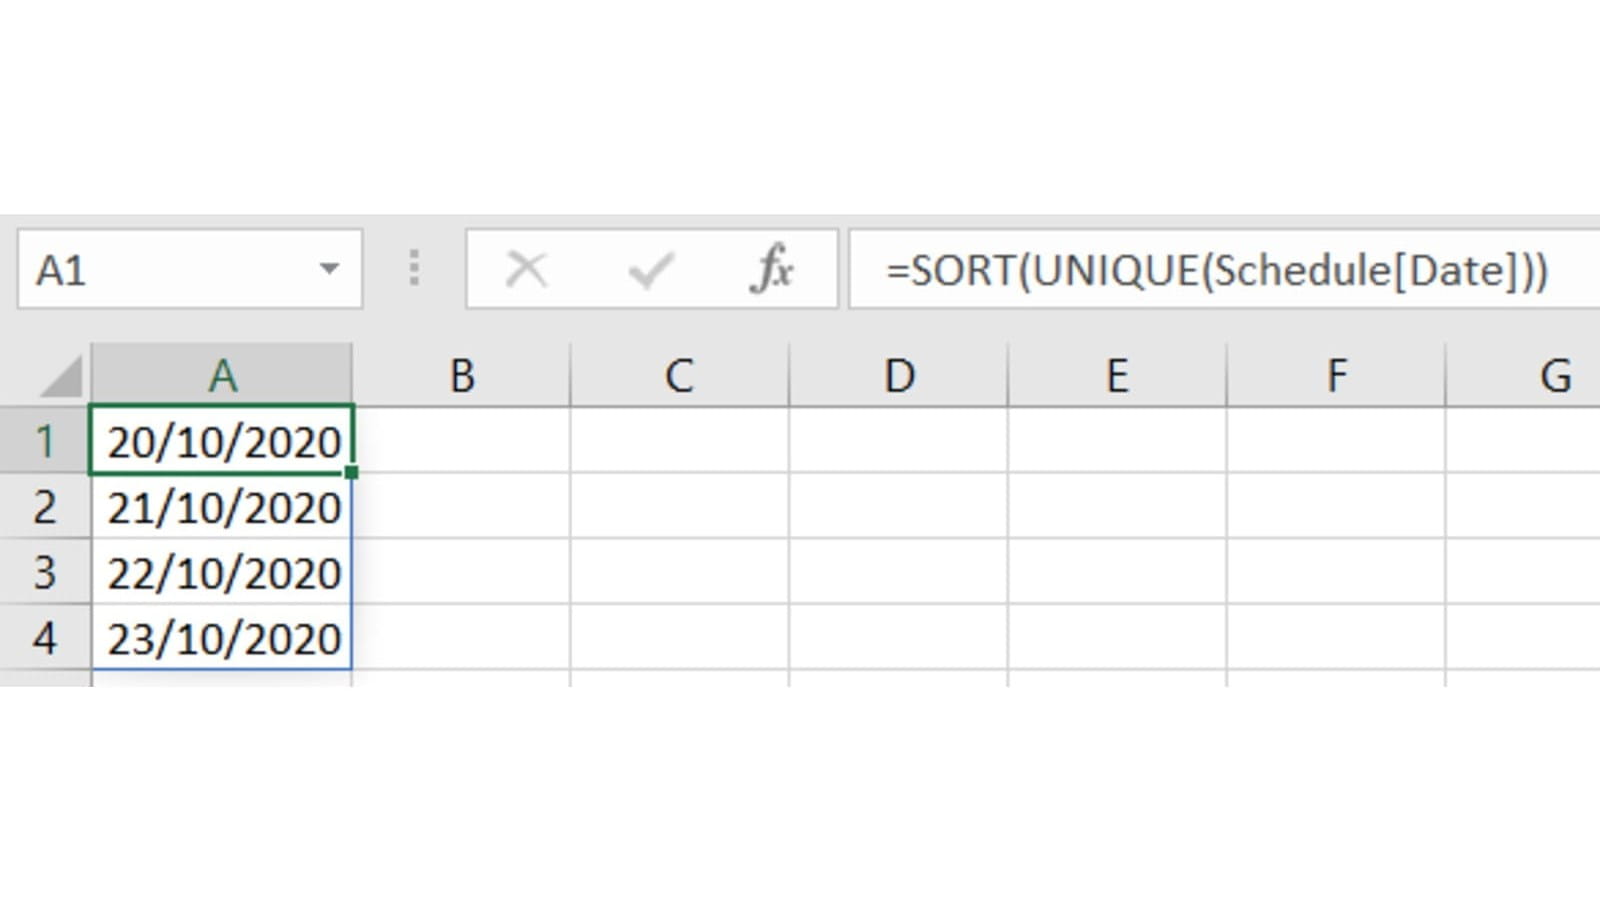Click the green fill handle on cell A1
1600x900 pixels.
tap(352, 472)
